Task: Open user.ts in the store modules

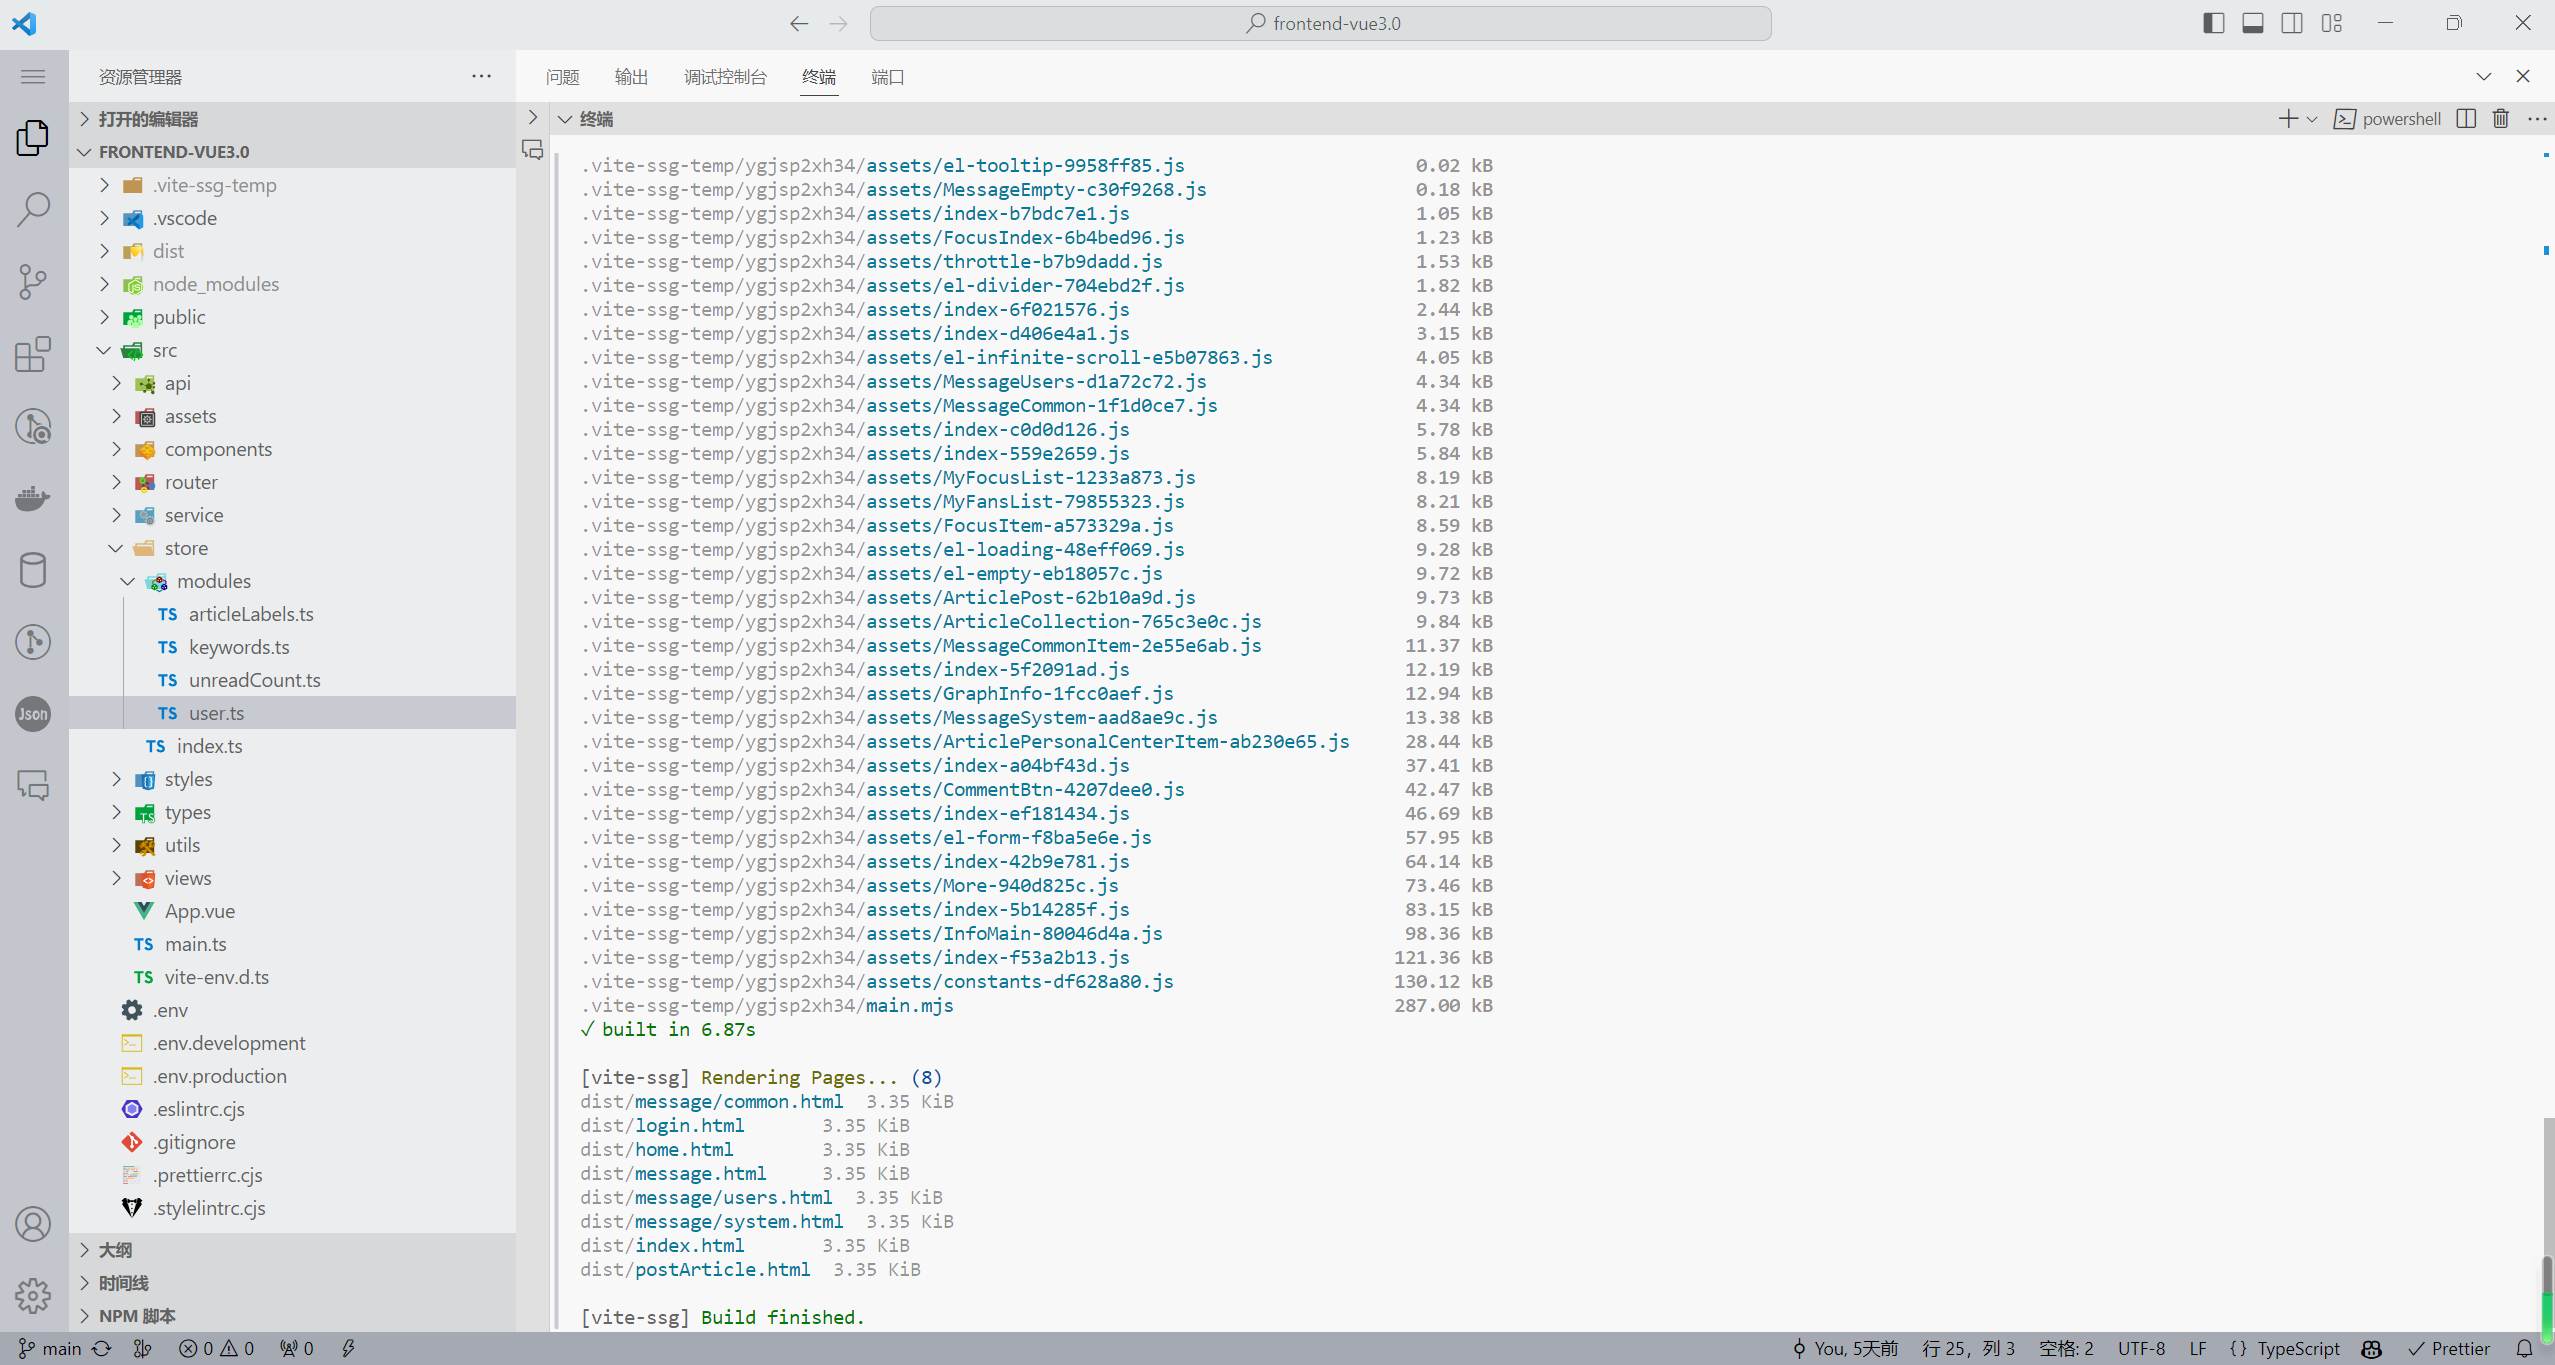Action: click(x=215, y=711)
